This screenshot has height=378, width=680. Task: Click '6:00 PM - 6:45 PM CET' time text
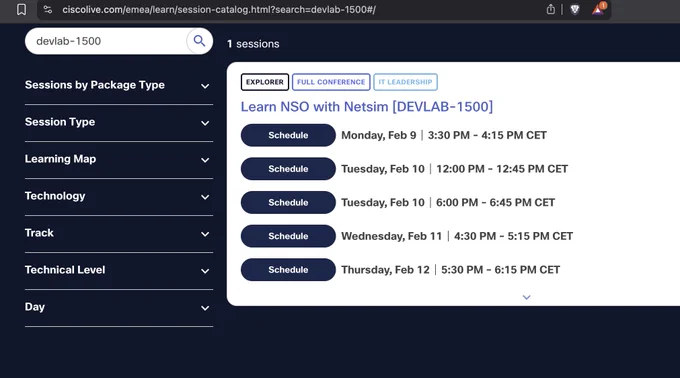(x=495, y=202)
